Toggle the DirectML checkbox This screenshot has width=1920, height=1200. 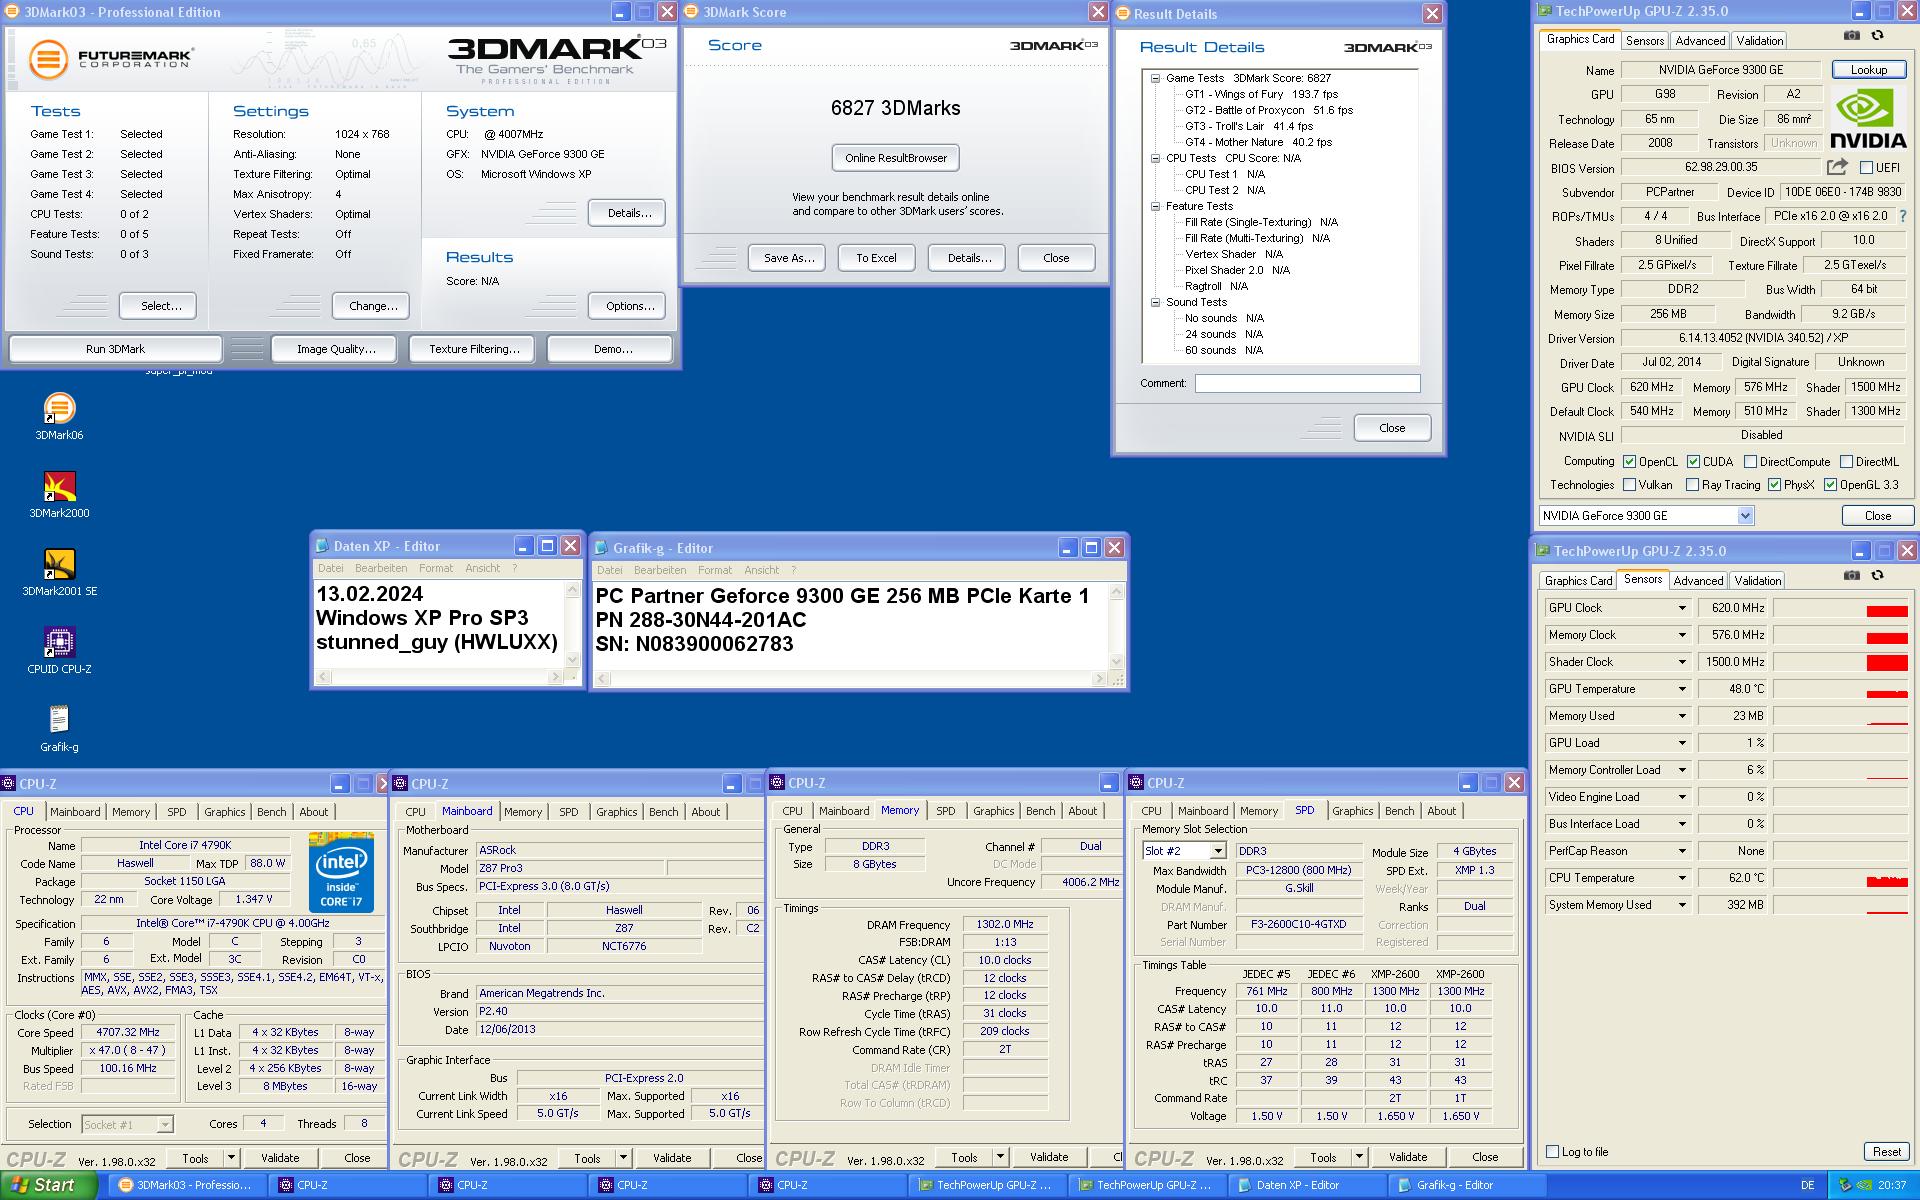coord(1846,462)
